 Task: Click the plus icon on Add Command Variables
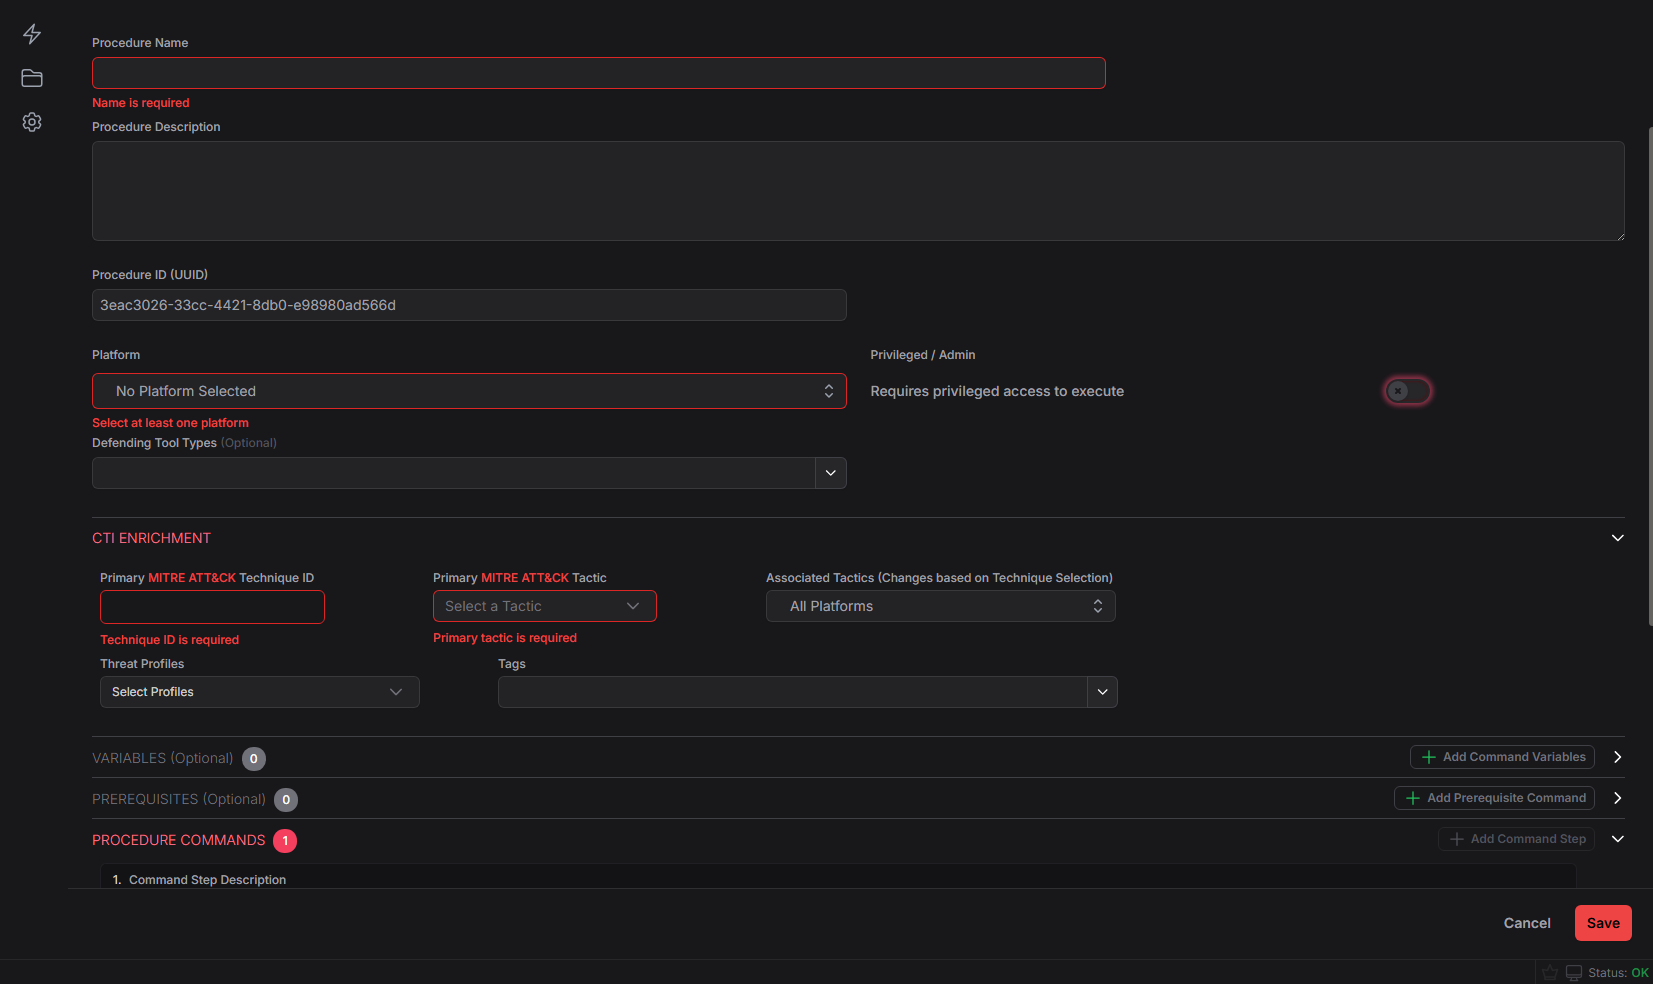coord(1429,757)
